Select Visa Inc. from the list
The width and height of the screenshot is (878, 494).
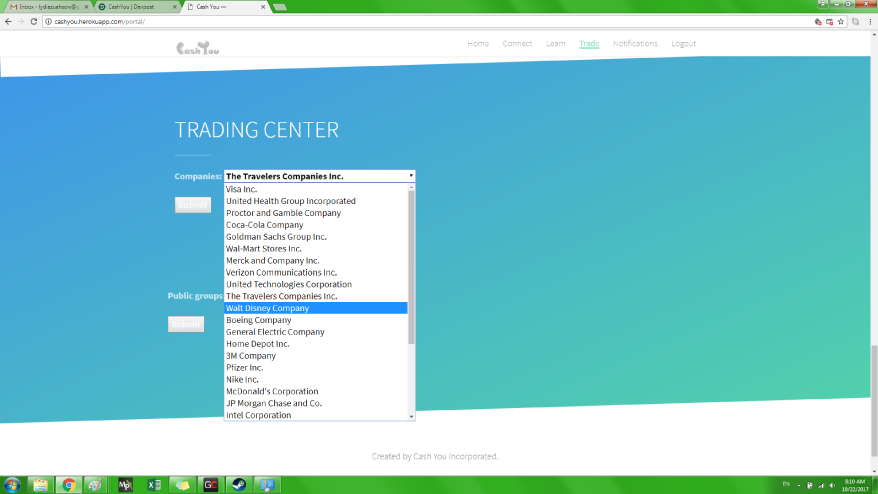pyautogui.click(x=316, y=189)
